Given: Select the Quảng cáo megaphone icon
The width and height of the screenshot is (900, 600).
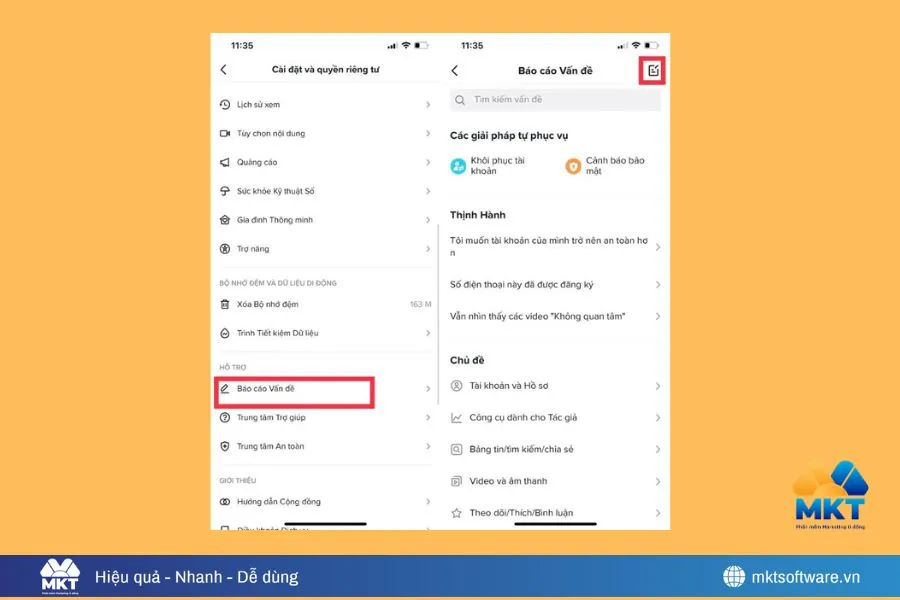Looking at the screenshot, I should [x=226, y=161].
